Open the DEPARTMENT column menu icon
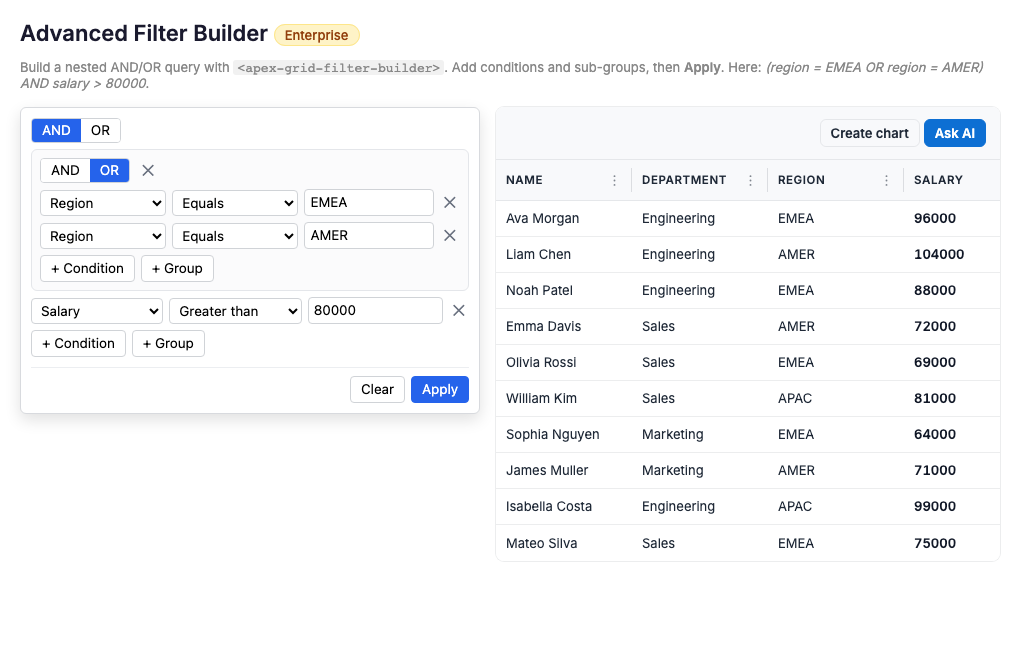The height and width of the screenshot is (650, 1020). [x=750, y=180]
